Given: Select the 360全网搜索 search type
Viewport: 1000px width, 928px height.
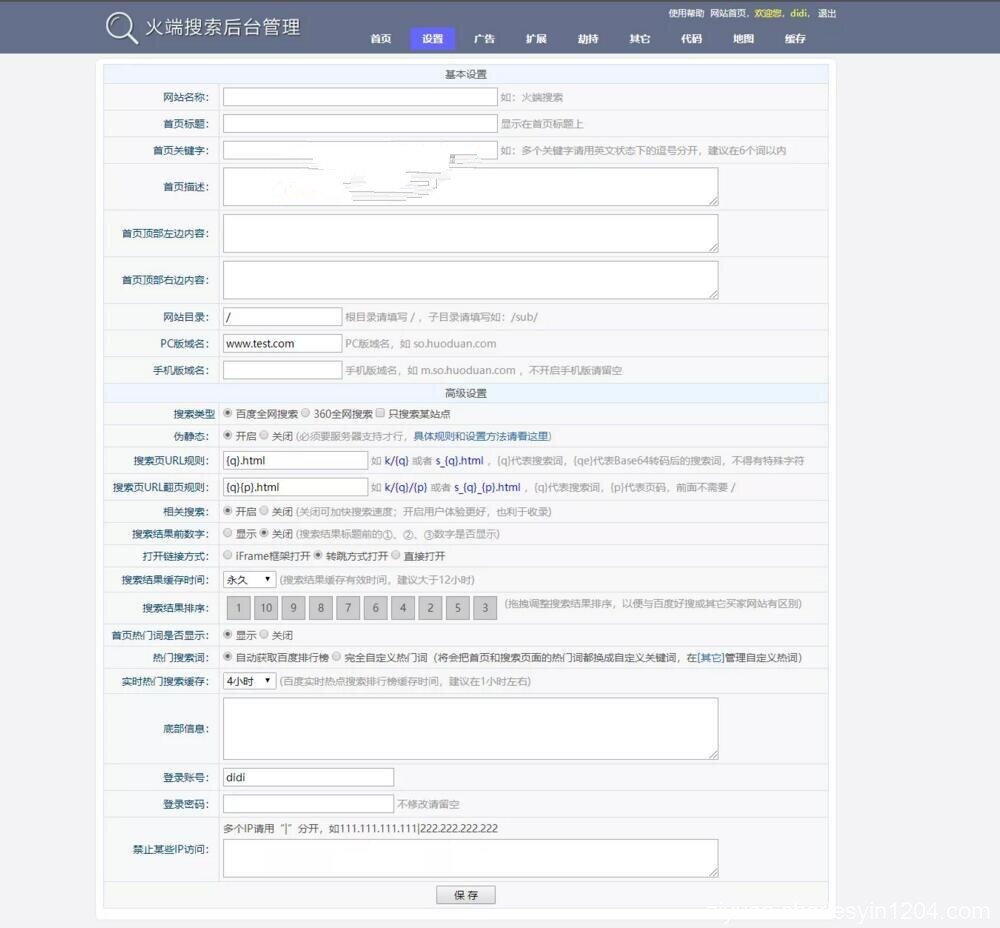Looking at the screenshot, I should point(304,413).
